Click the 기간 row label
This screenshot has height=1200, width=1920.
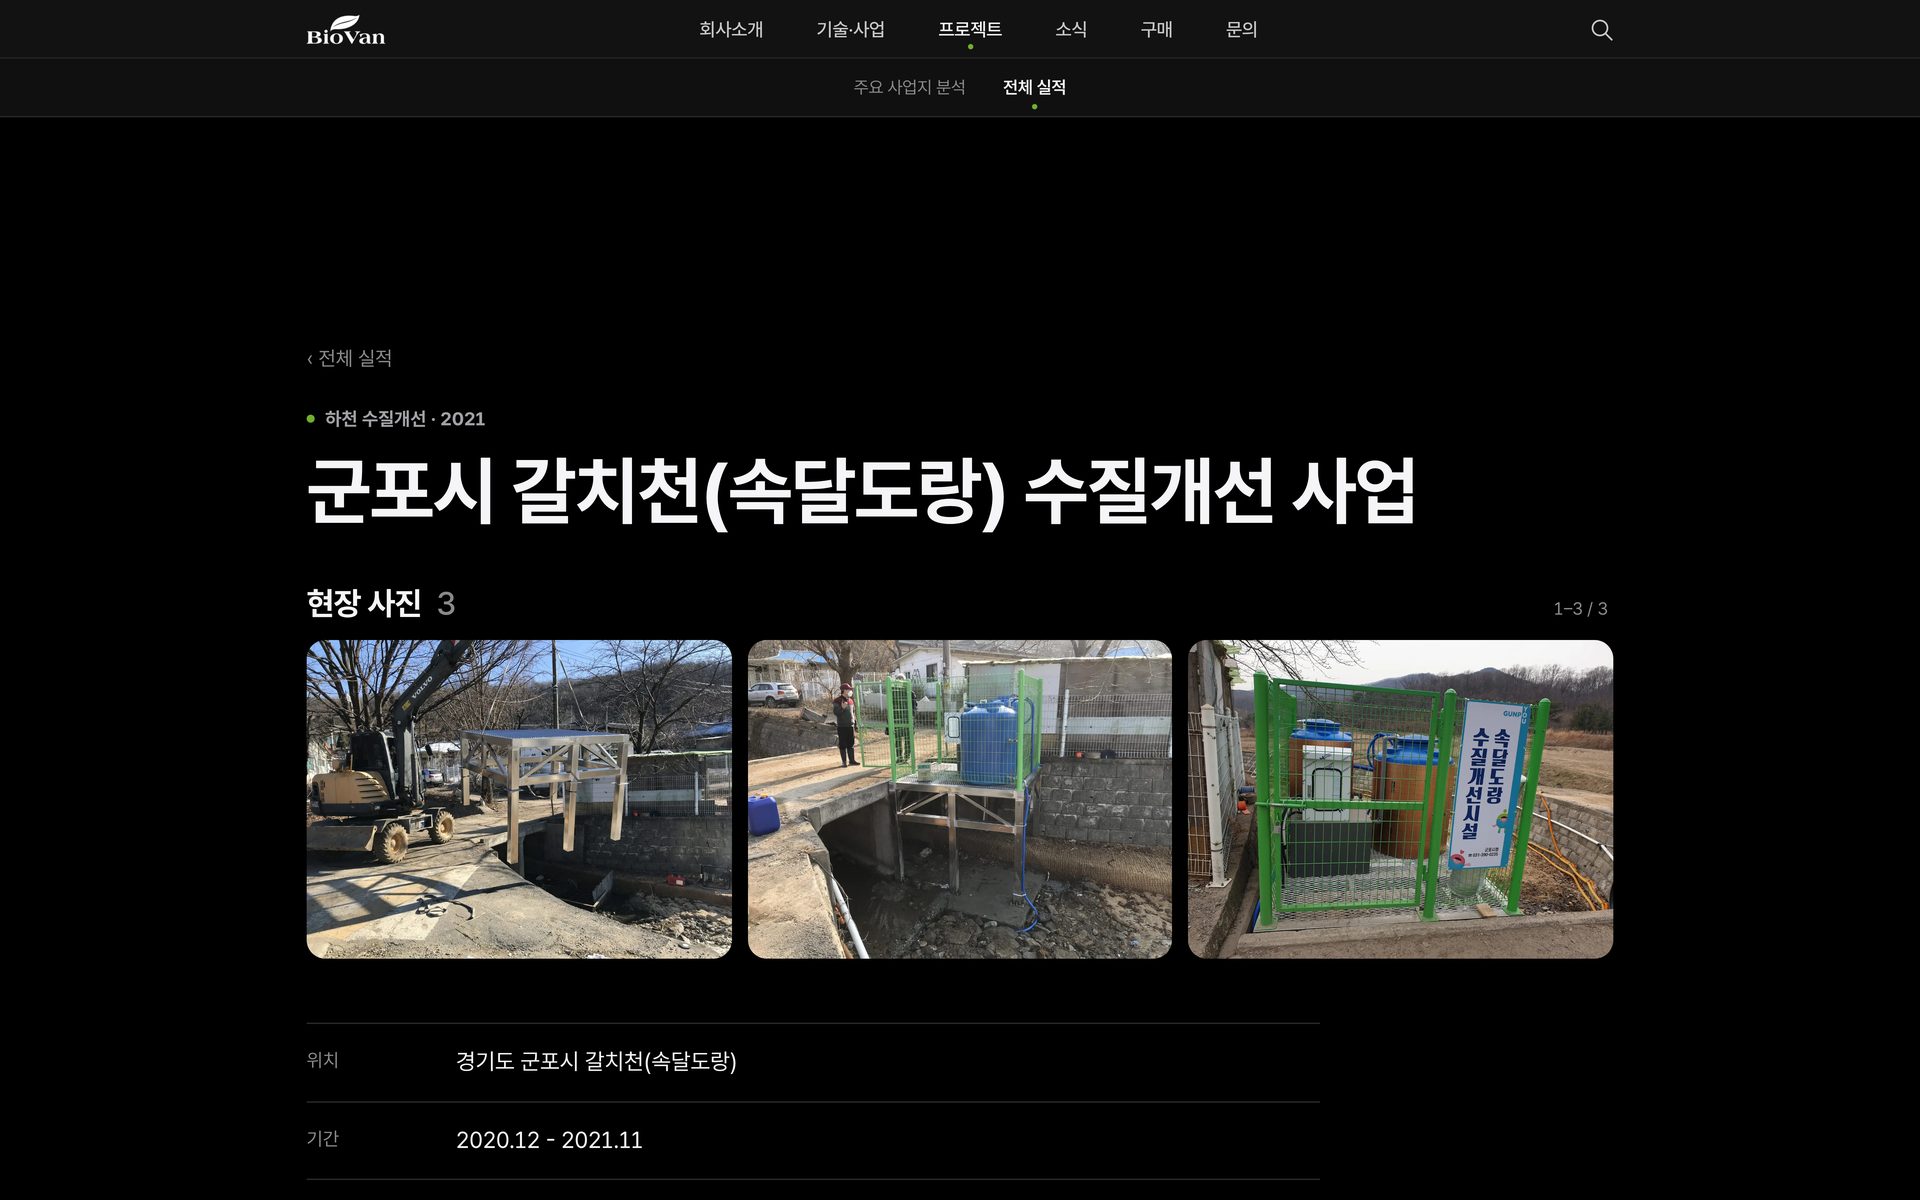point(322,1139)
